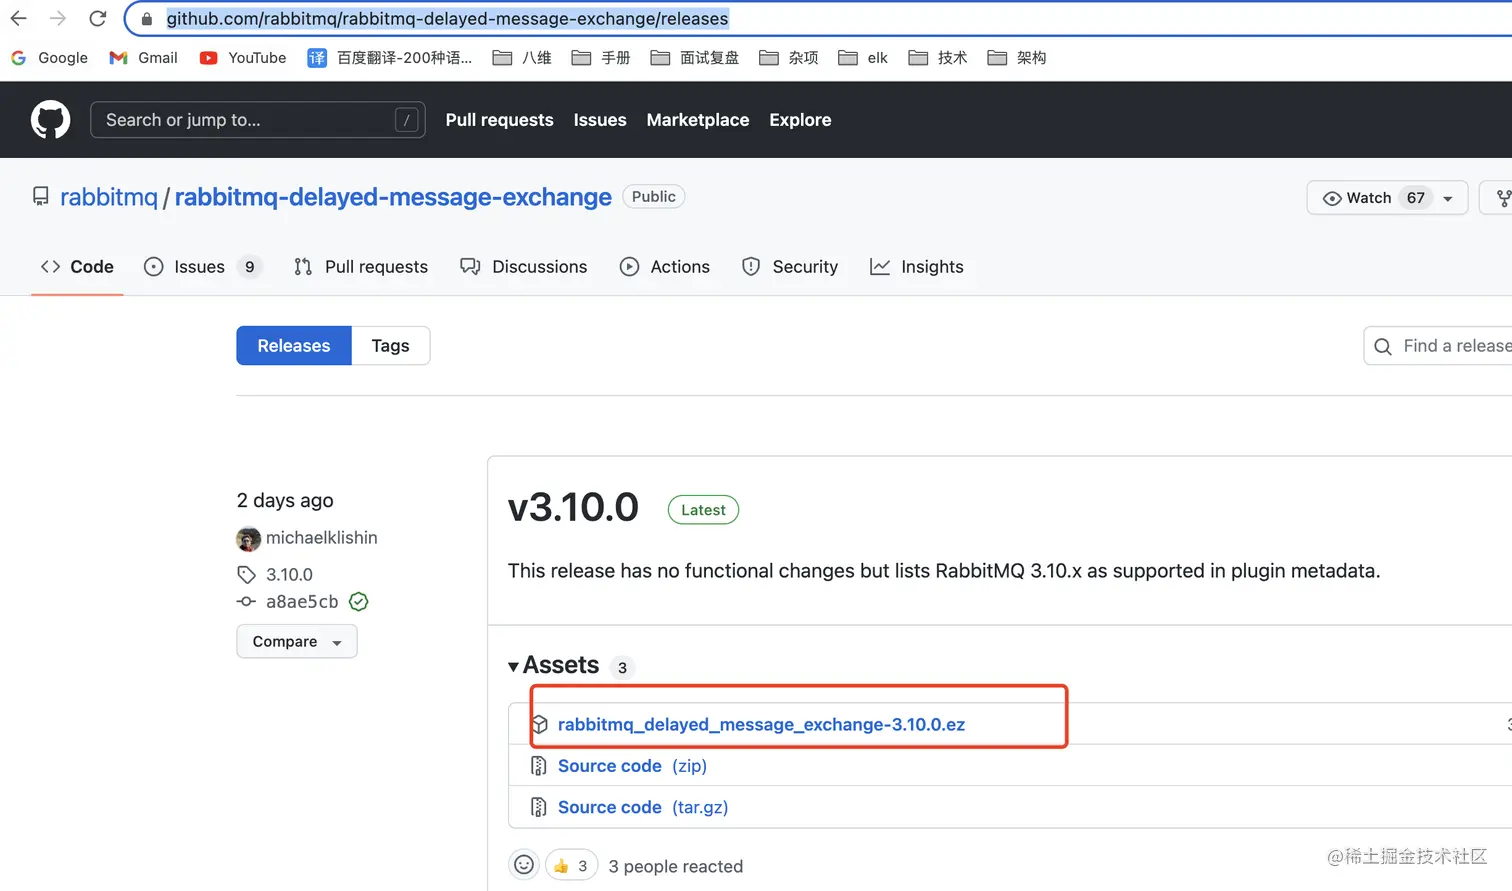Switch to the Insights tab
1512x891 pixels.
(x=917, y=267)
